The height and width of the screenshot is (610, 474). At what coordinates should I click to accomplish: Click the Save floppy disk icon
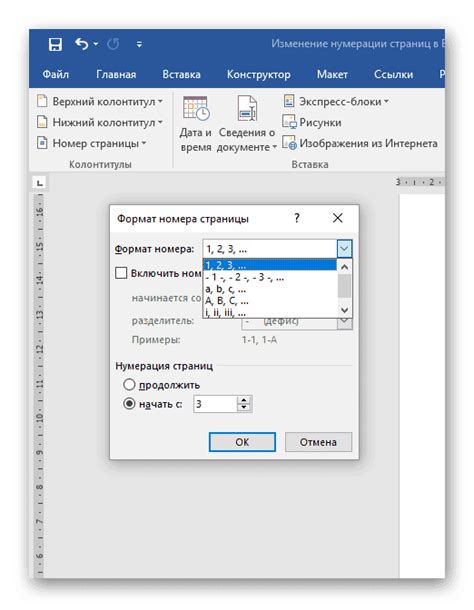point(55,44)
